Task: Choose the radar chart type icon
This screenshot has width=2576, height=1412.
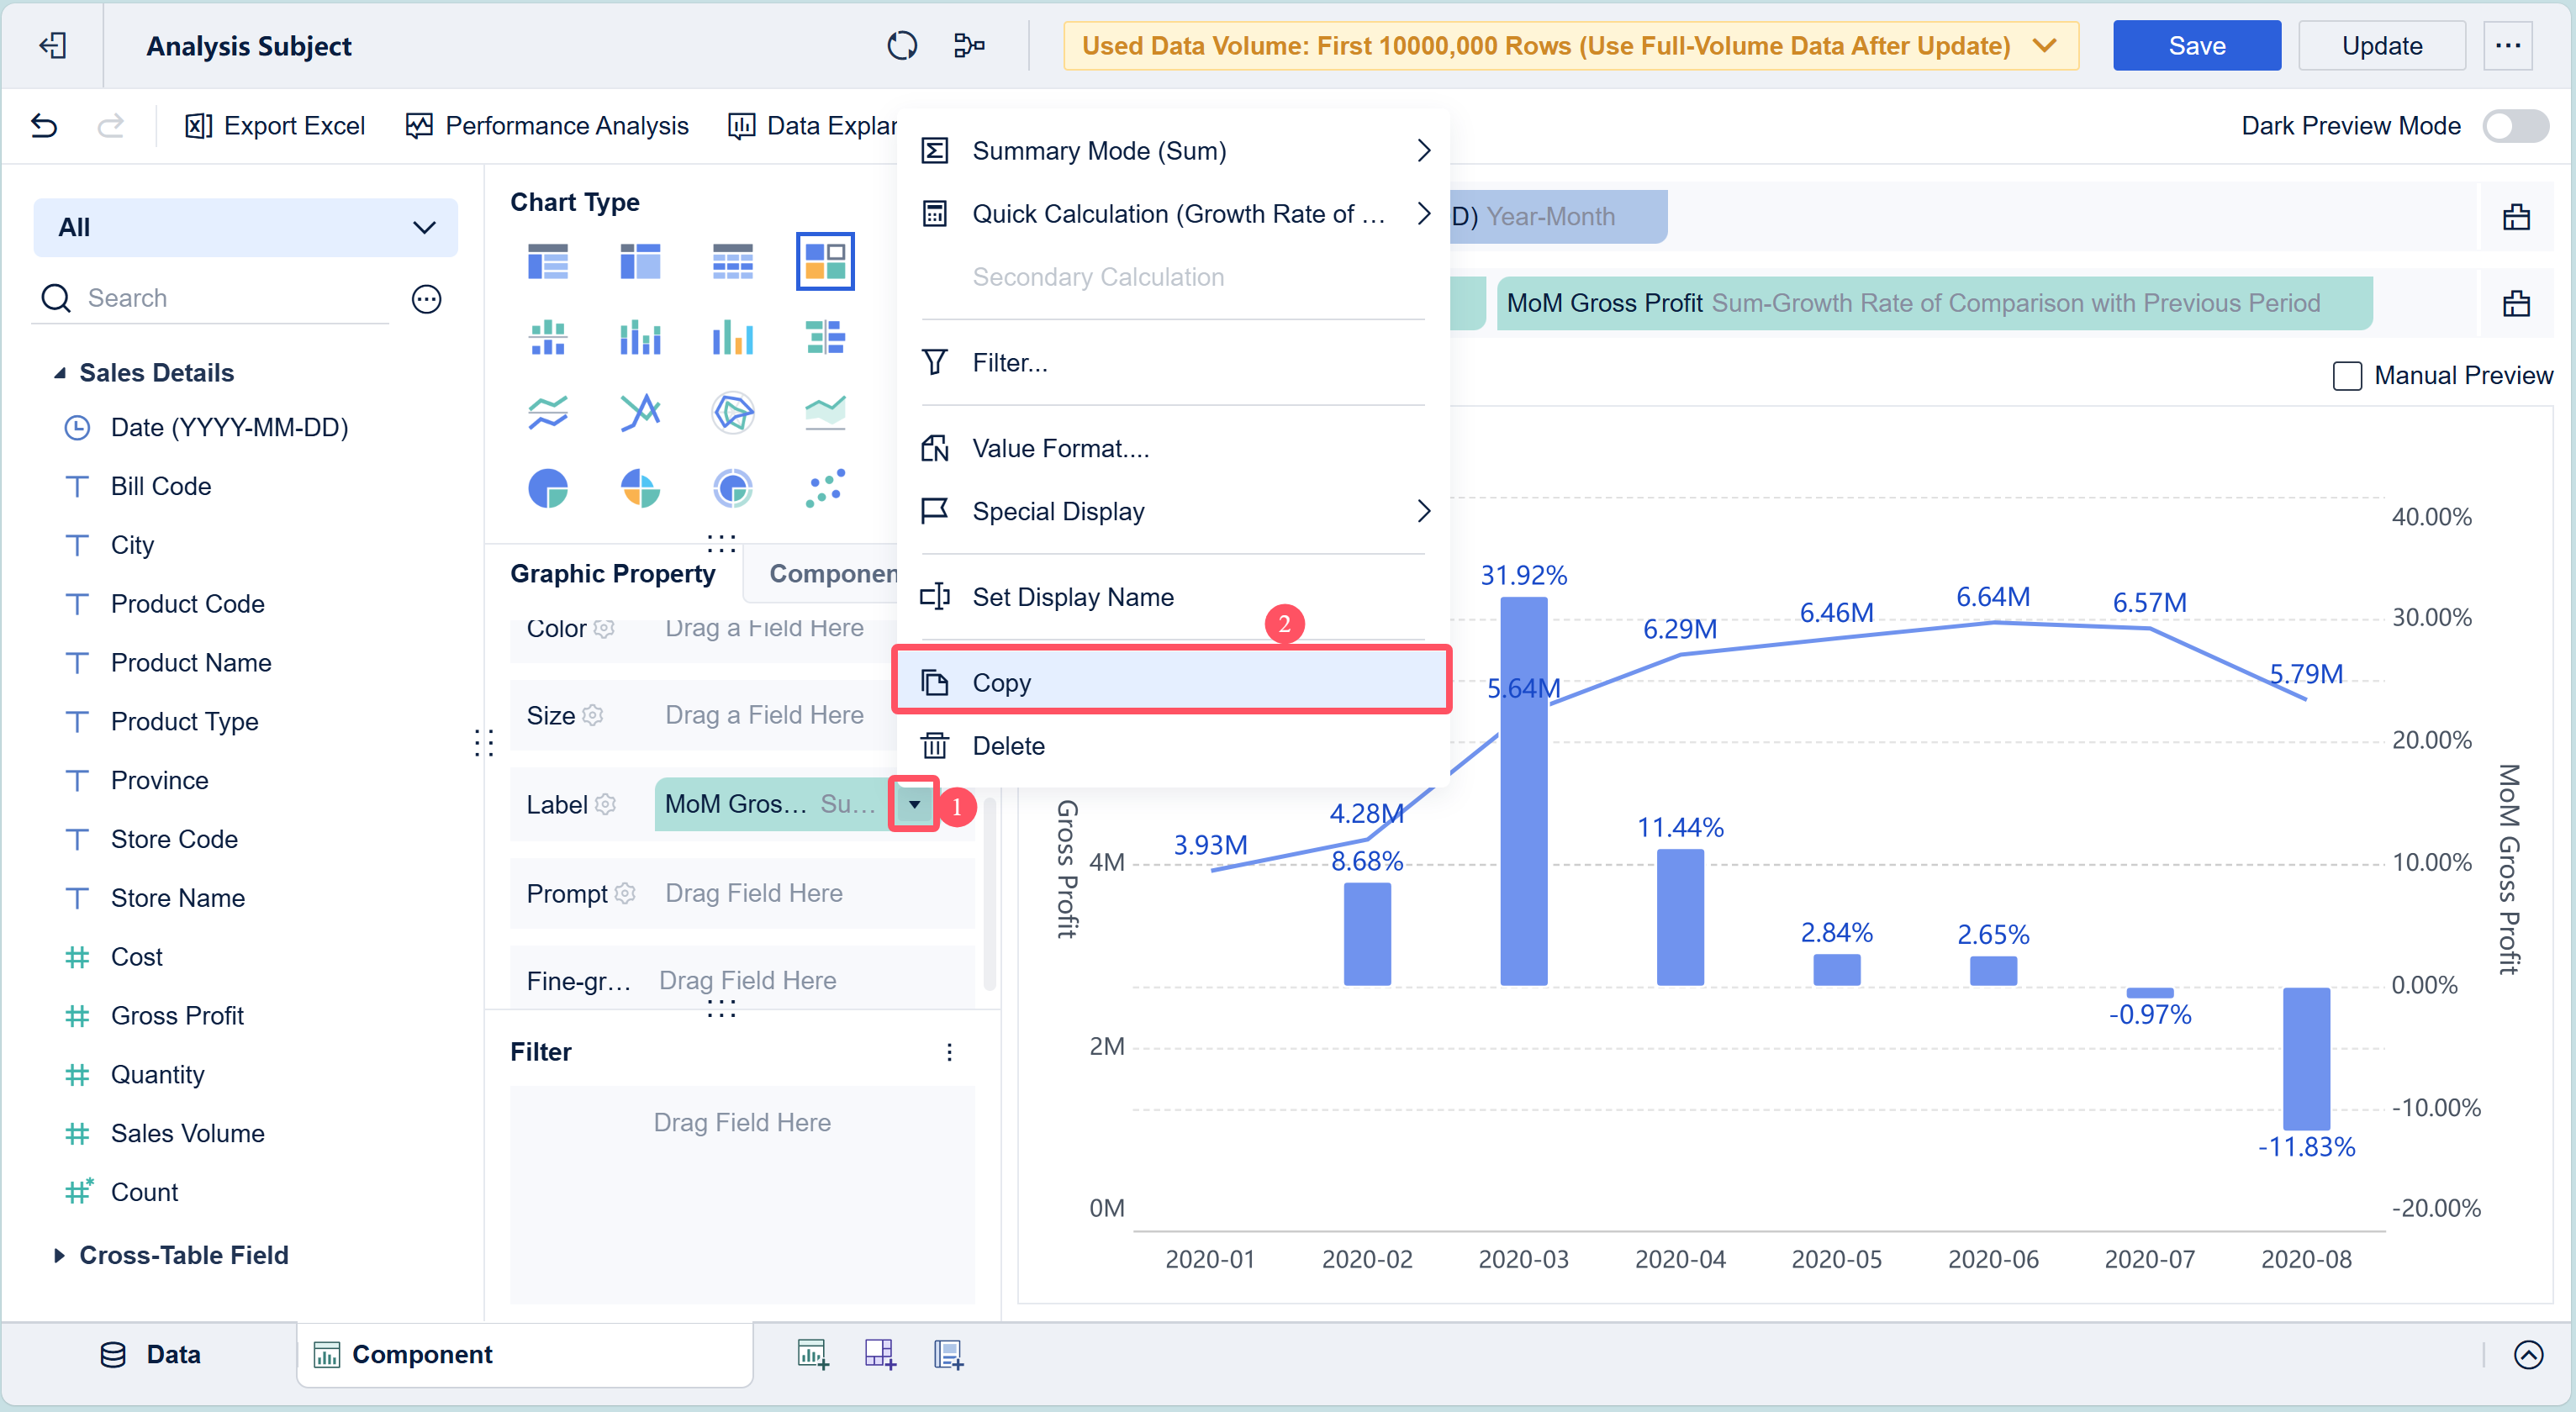Action: point(732,412)
